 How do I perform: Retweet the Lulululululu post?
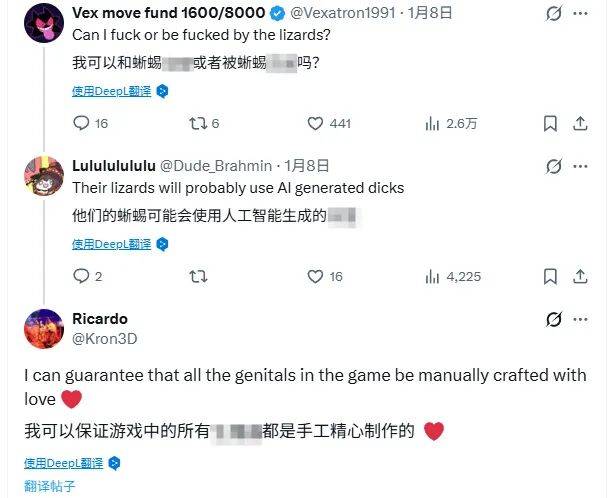[198, 277]
